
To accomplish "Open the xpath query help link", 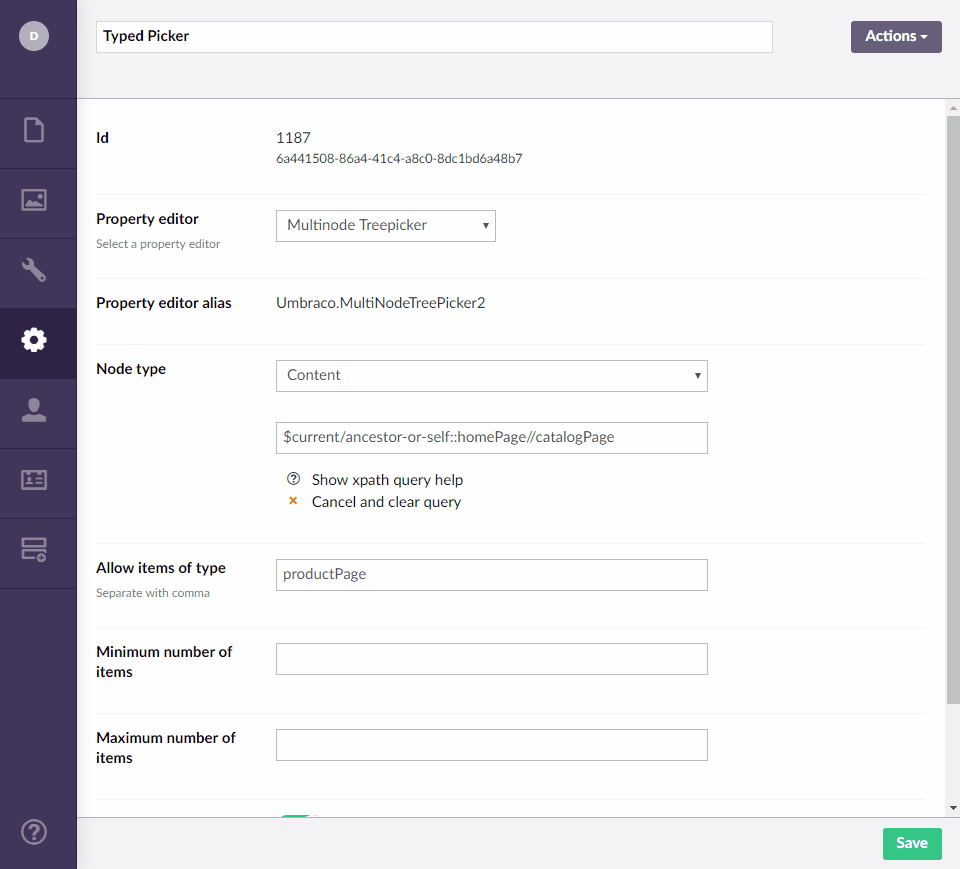I will (386, 479).
